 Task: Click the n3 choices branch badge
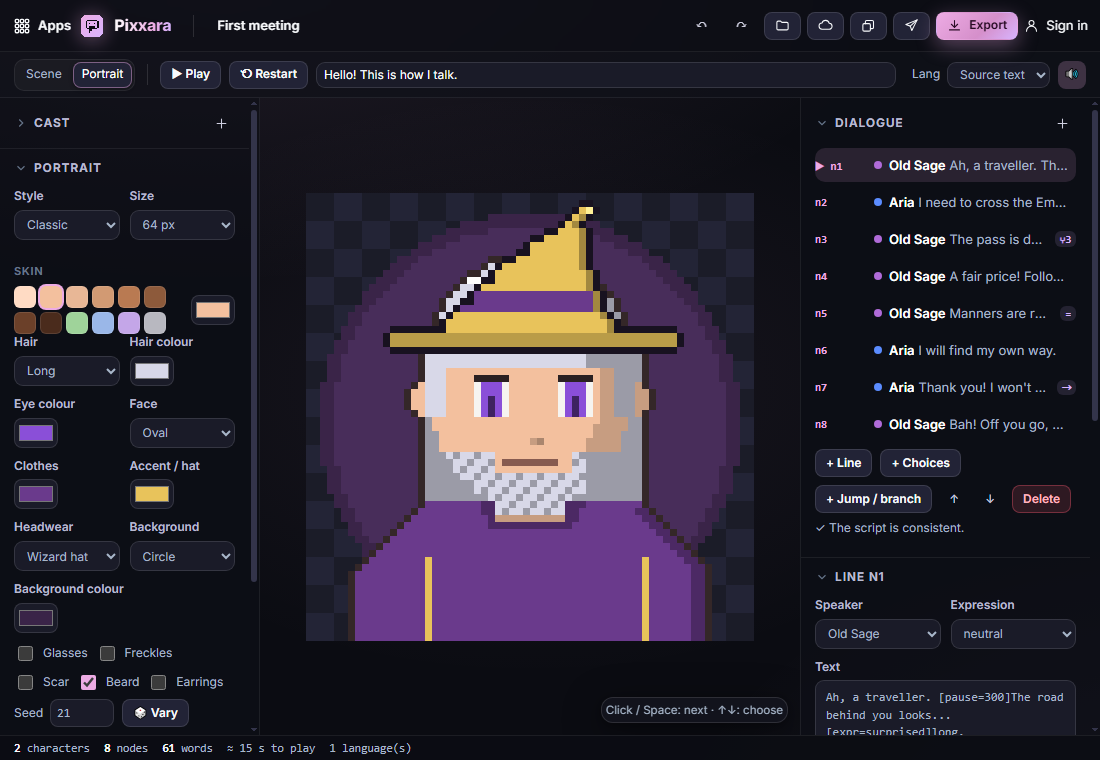1065,240
